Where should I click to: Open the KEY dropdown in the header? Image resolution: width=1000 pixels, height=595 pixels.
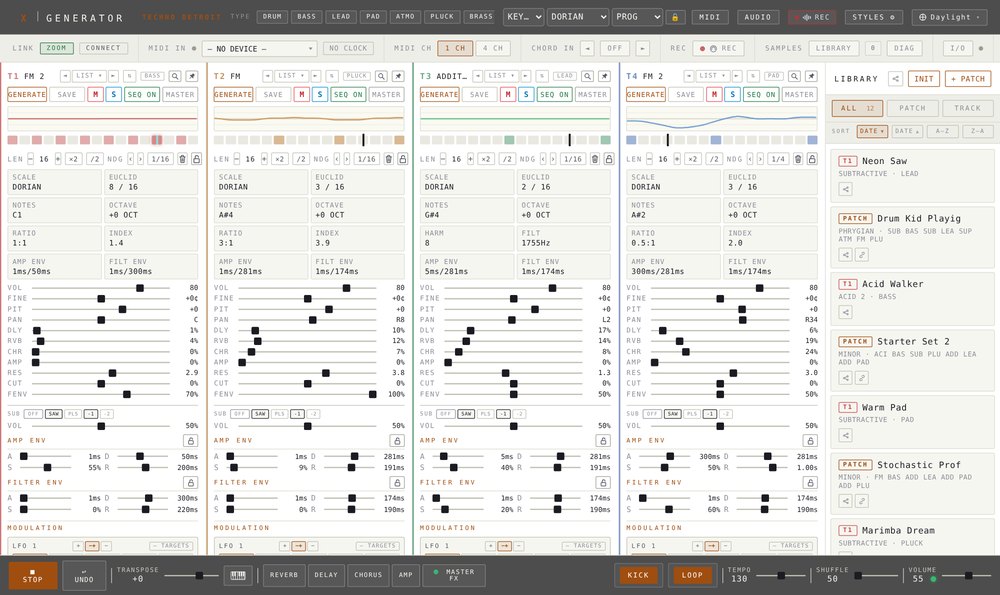(x=524, y=17)
